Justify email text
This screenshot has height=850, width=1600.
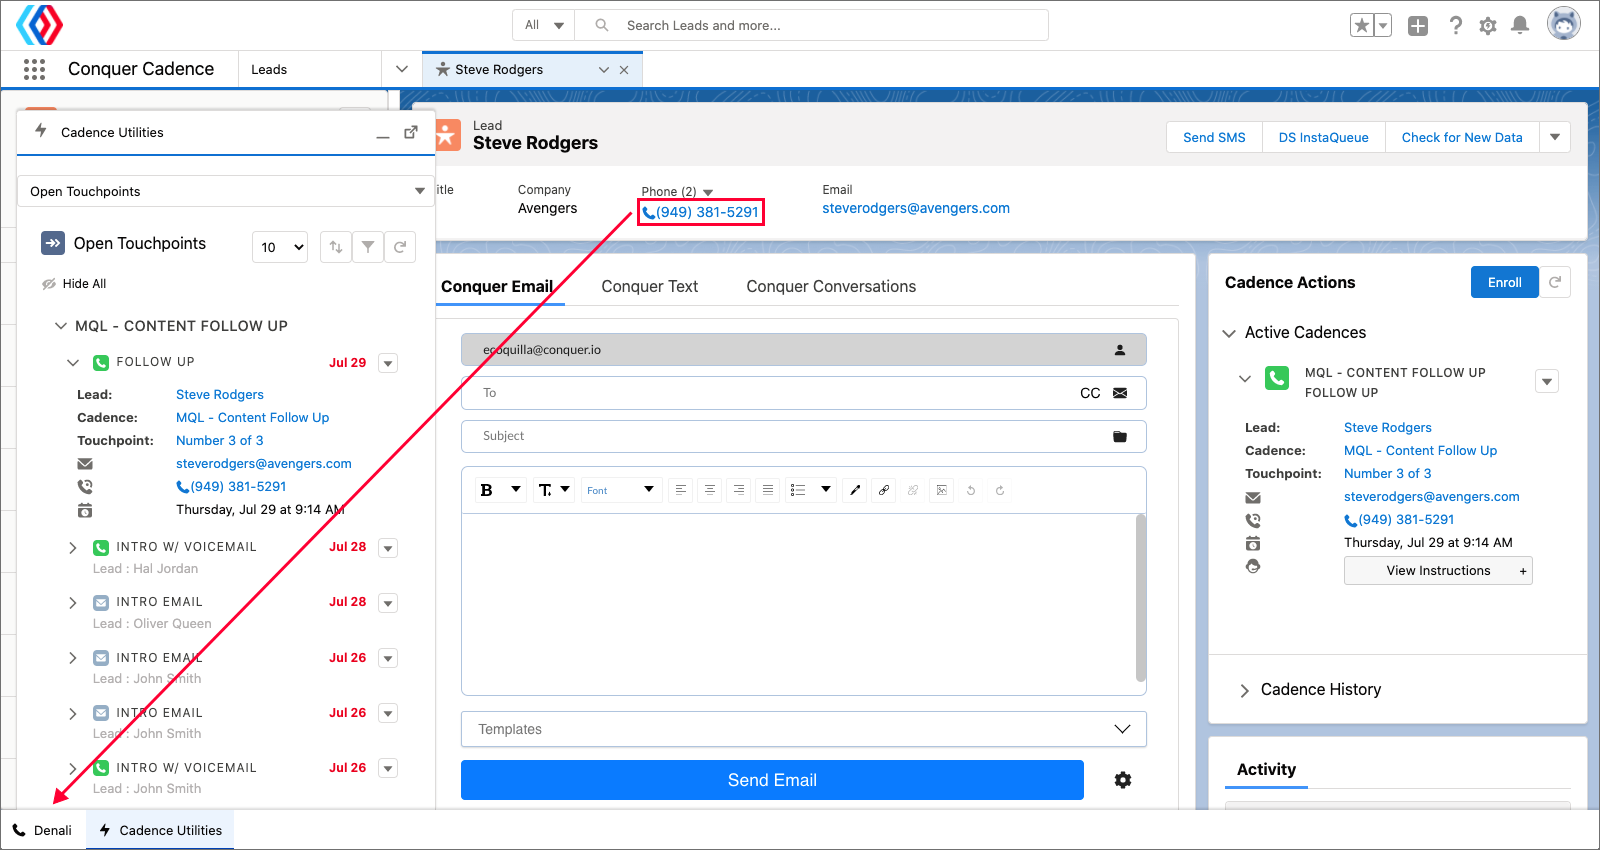[x=768, y=490]
